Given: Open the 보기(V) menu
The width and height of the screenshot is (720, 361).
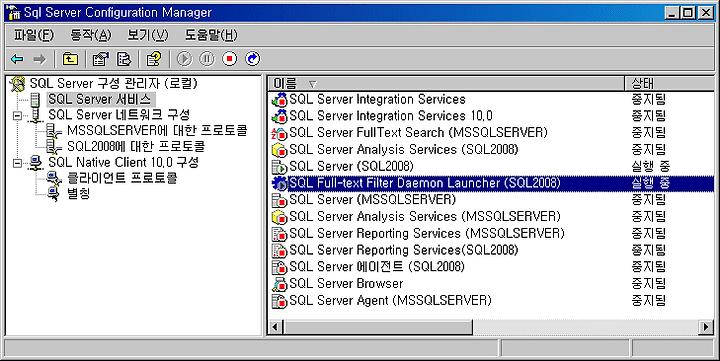Looking at the screenshot, I should coord(147,35).
